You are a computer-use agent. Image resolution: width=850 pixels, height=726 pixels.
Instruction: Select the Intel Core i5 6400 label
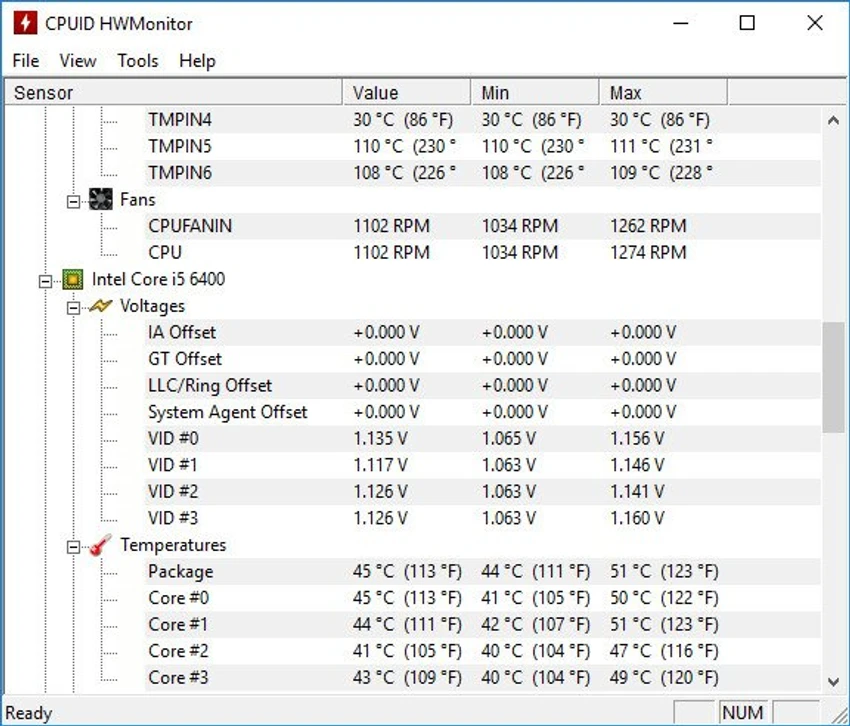click(158, 279)
